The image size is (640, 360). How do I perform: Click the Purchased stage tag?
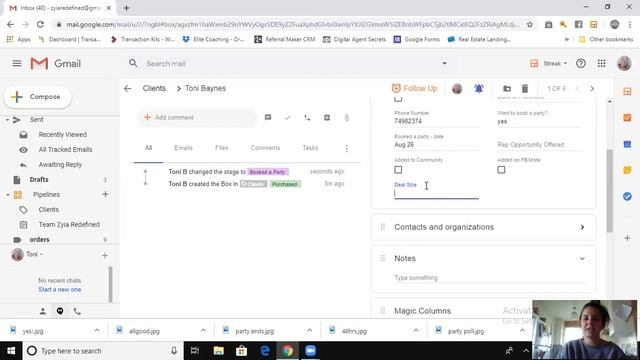pos(284,184)
